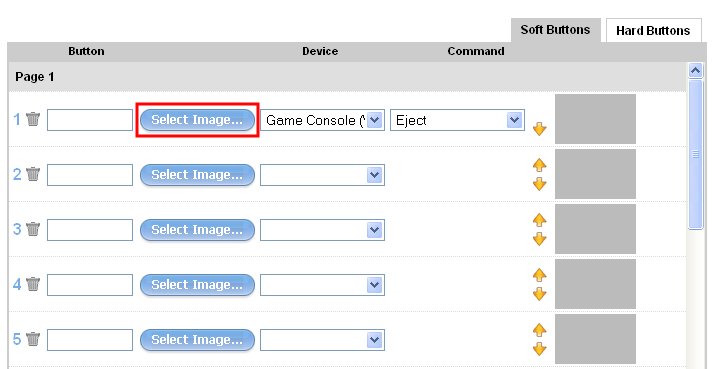
Task: Click the button name field in row 2
Action: 90,175
